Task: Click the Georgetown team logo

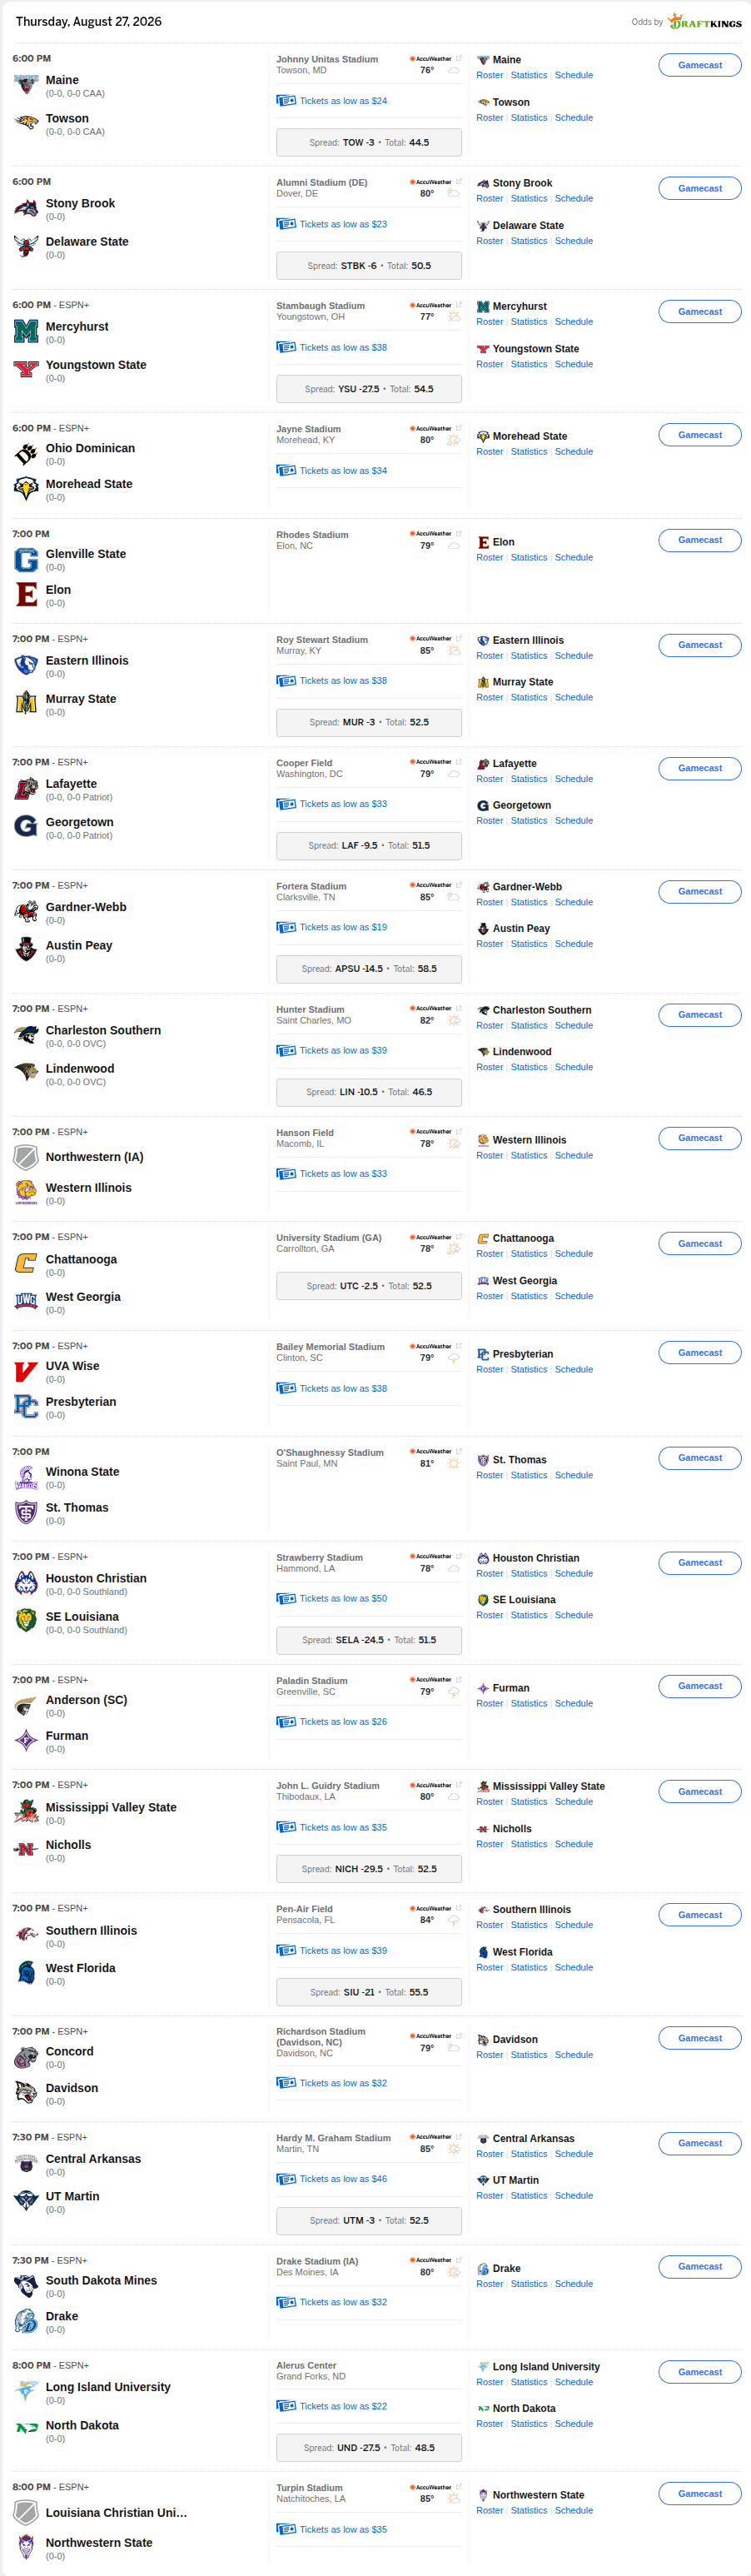Action: [x=26, y=827]
